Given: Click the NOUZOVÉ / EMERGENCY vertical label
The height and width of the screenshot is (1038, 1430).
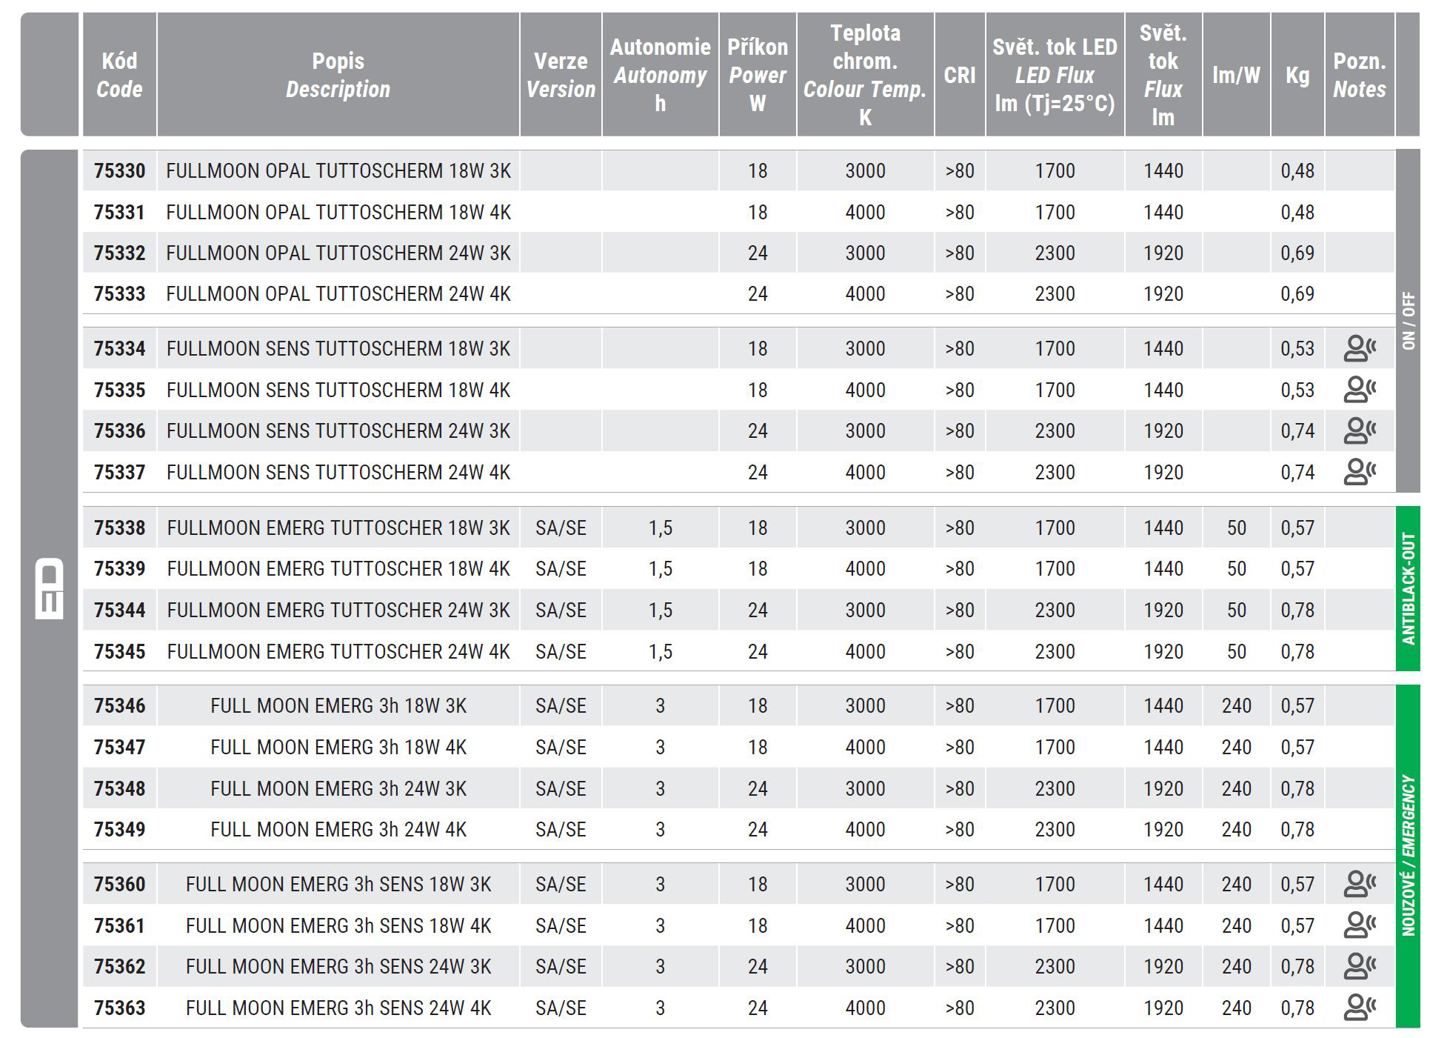Looking at the screenshot, I should tap(1408, 856).
